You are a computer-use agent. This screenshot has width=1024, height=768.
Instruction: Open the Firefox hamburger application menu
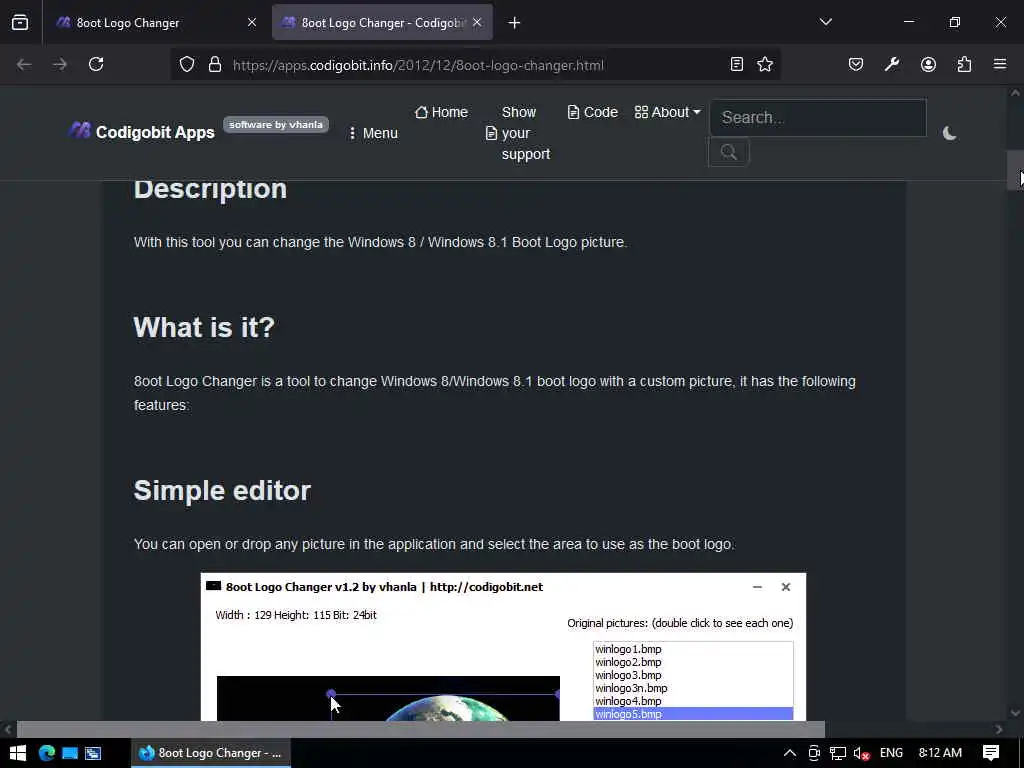(x=1000, y=65)
